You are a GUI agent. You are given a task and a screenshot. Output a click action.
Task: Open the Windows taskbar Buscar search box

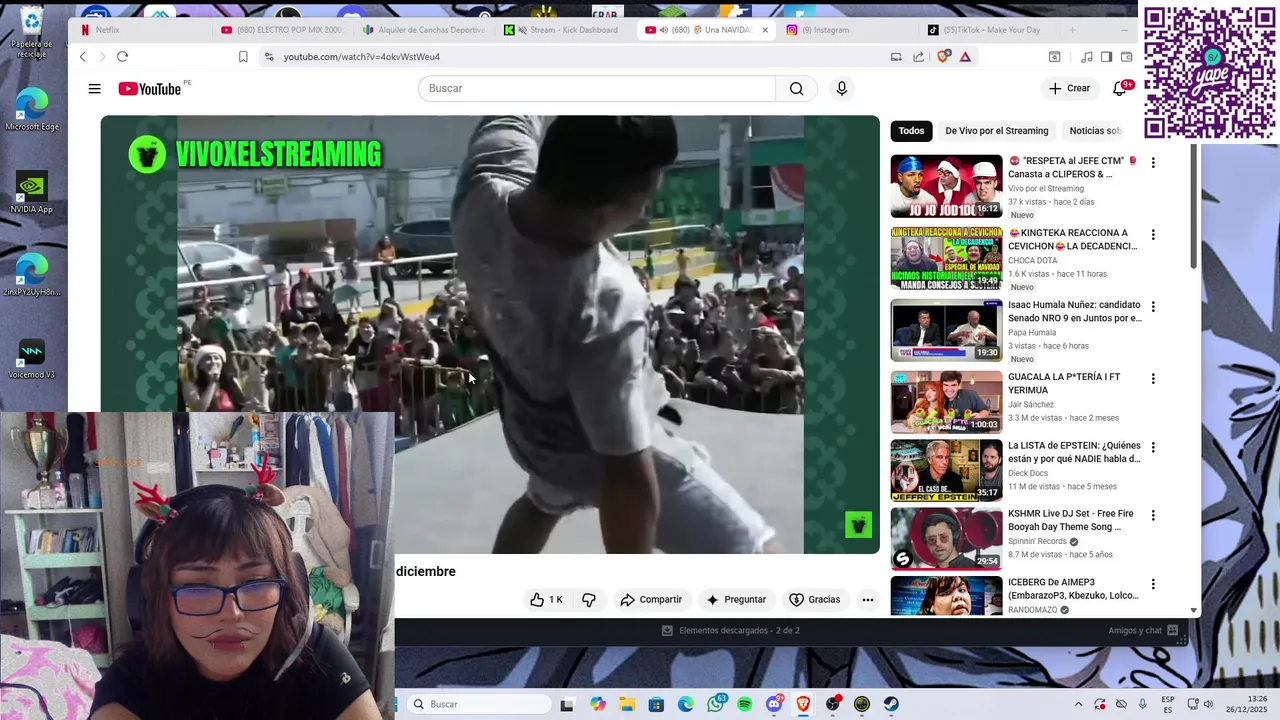pyautogui.click(x=481, y=704)
